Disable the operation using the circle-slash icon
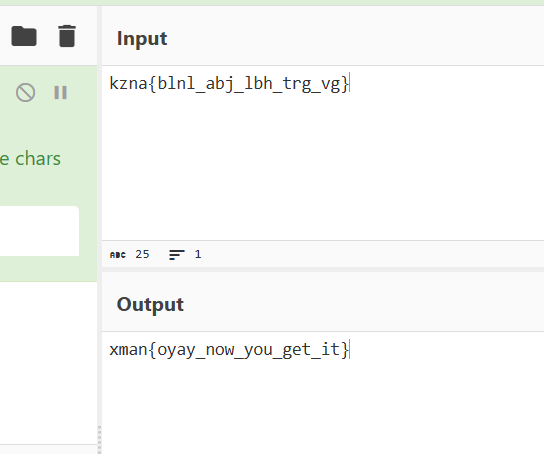 pyautogui.click(x=25, y=93)
